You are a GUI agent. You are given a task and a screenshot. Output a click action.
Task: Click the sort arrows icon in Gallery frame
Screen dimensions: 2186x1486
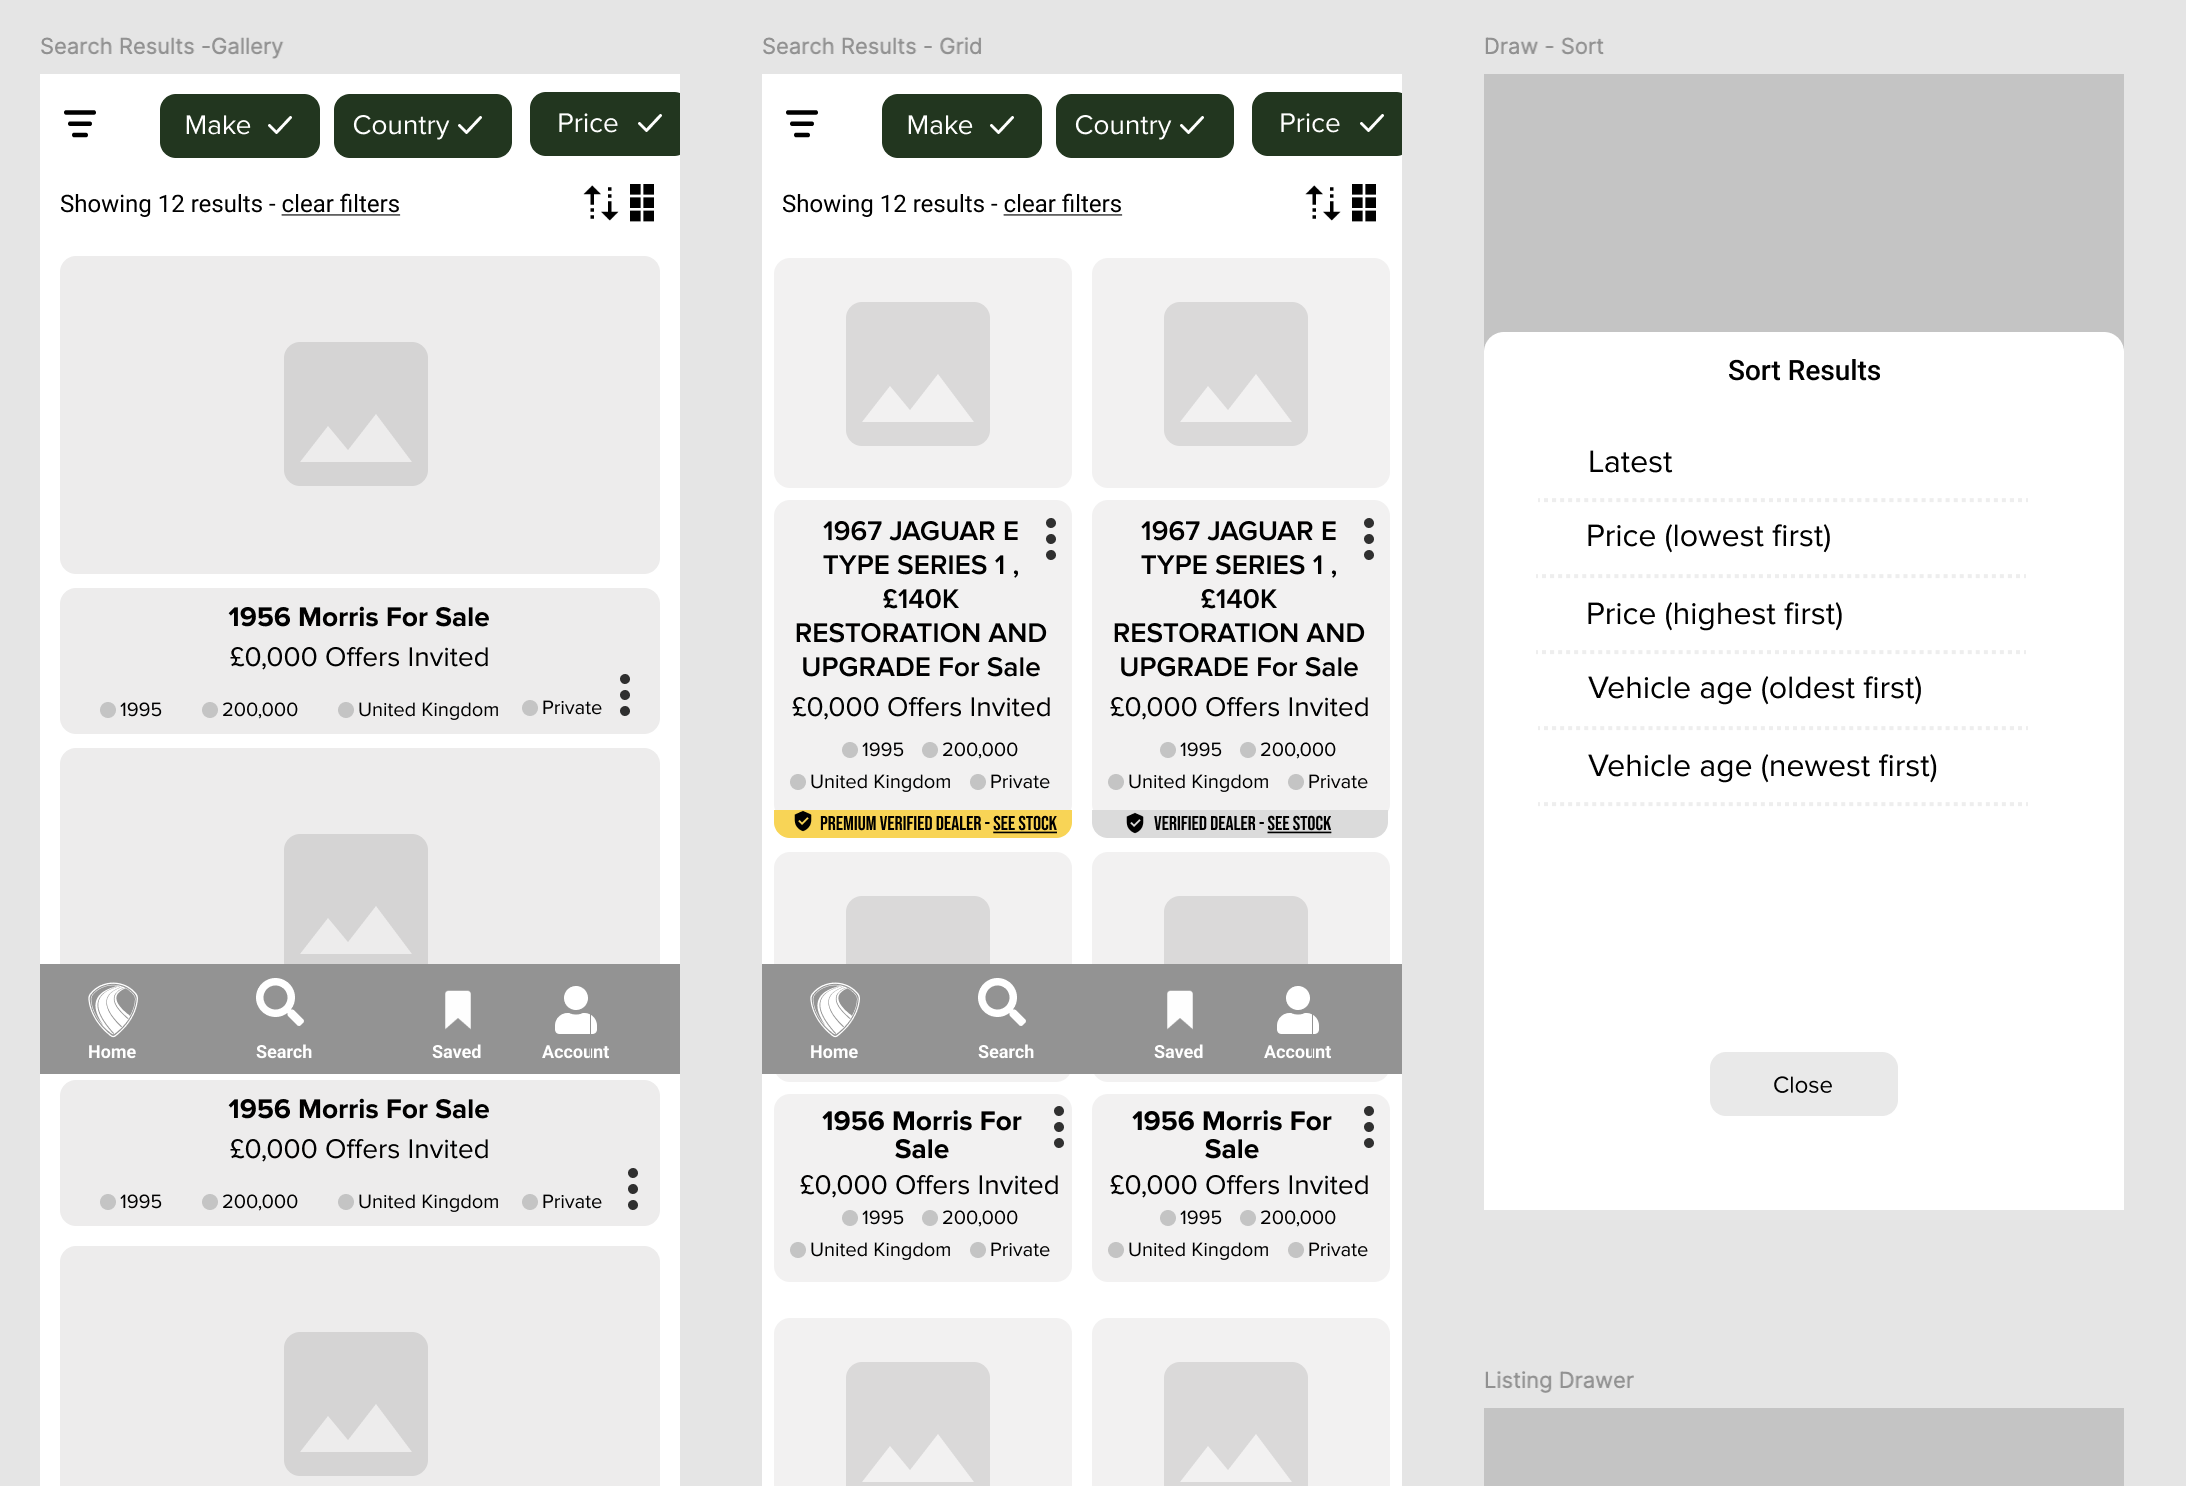[x=601, y=203]
